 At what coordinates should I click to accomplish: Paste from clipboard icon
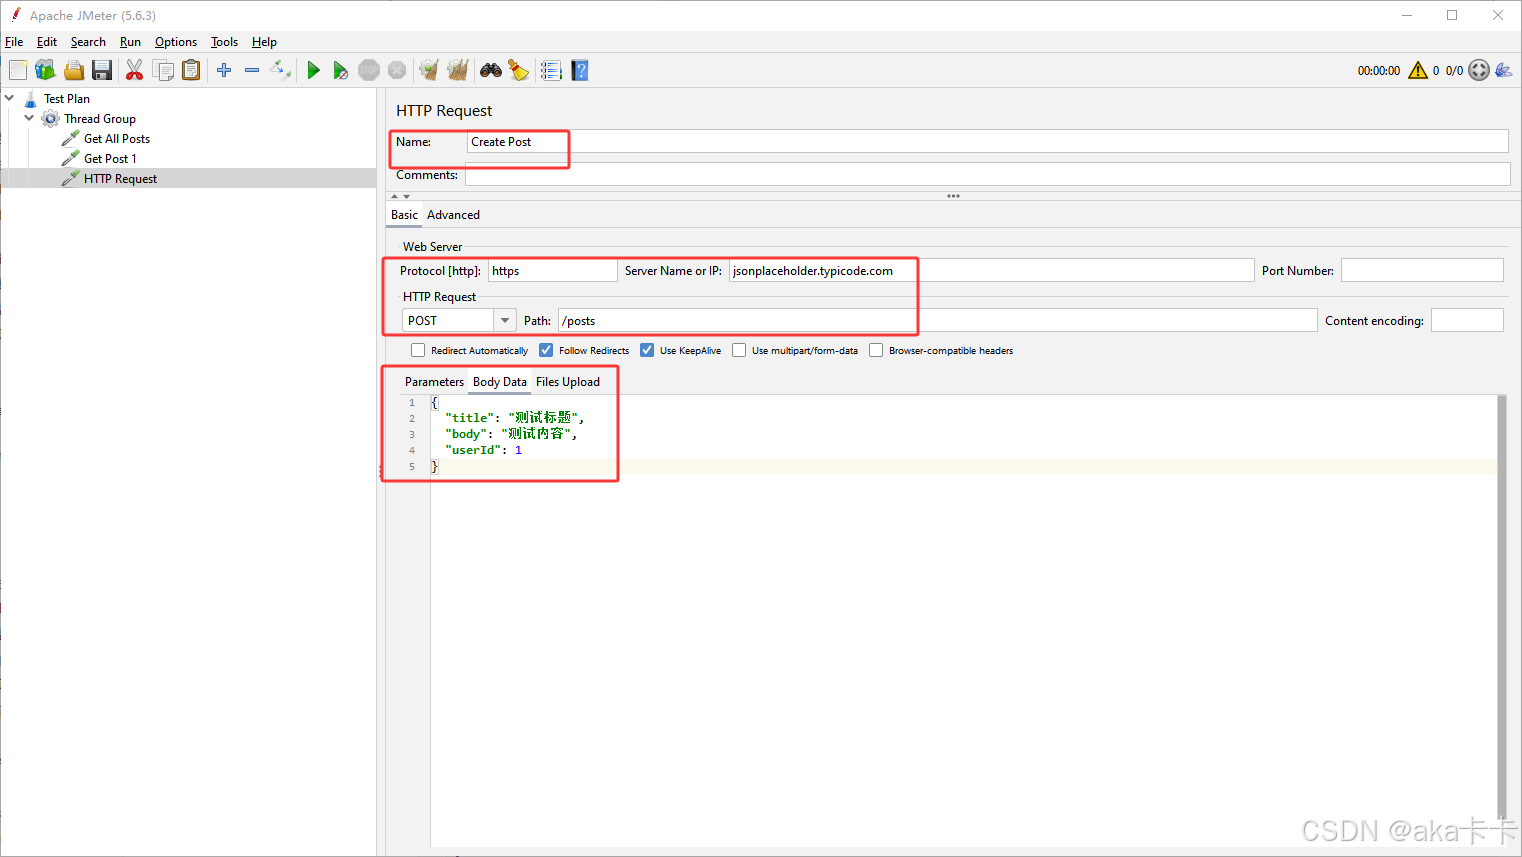click(191, 70)
